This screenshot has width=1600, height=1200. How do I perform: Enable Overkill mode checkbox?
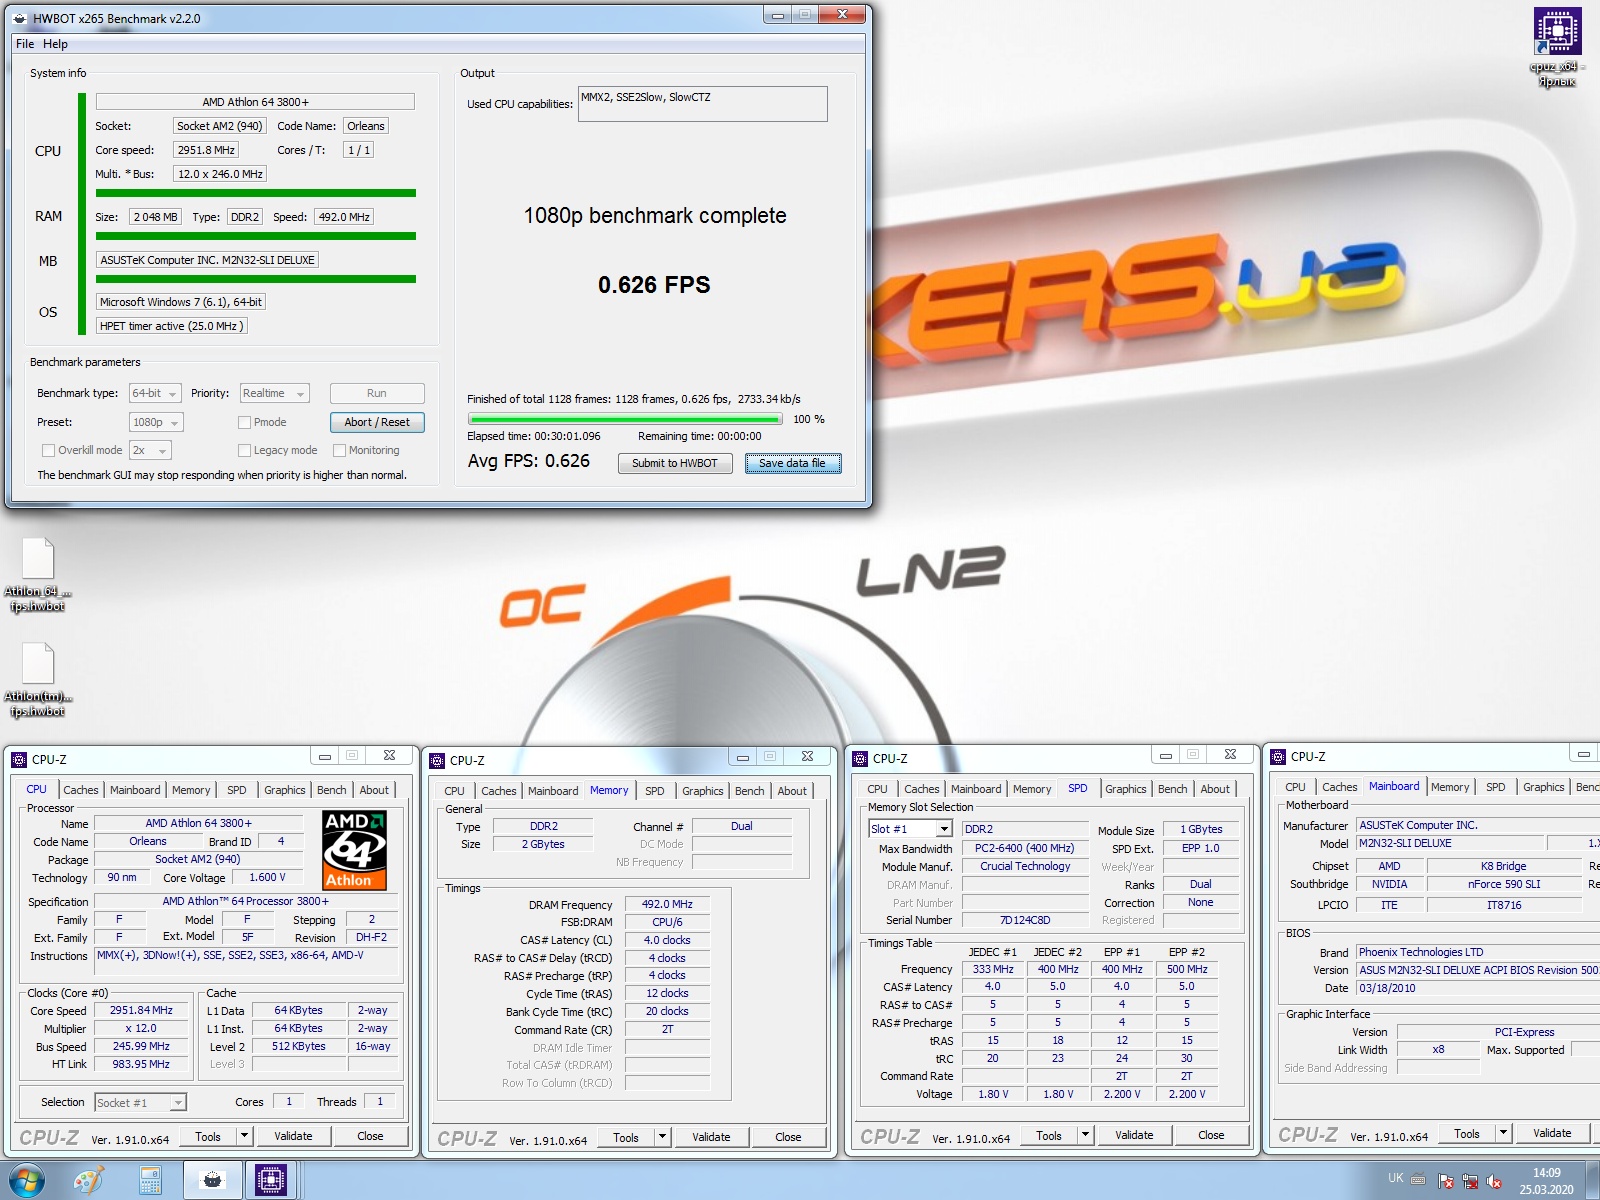pos(48,450)
